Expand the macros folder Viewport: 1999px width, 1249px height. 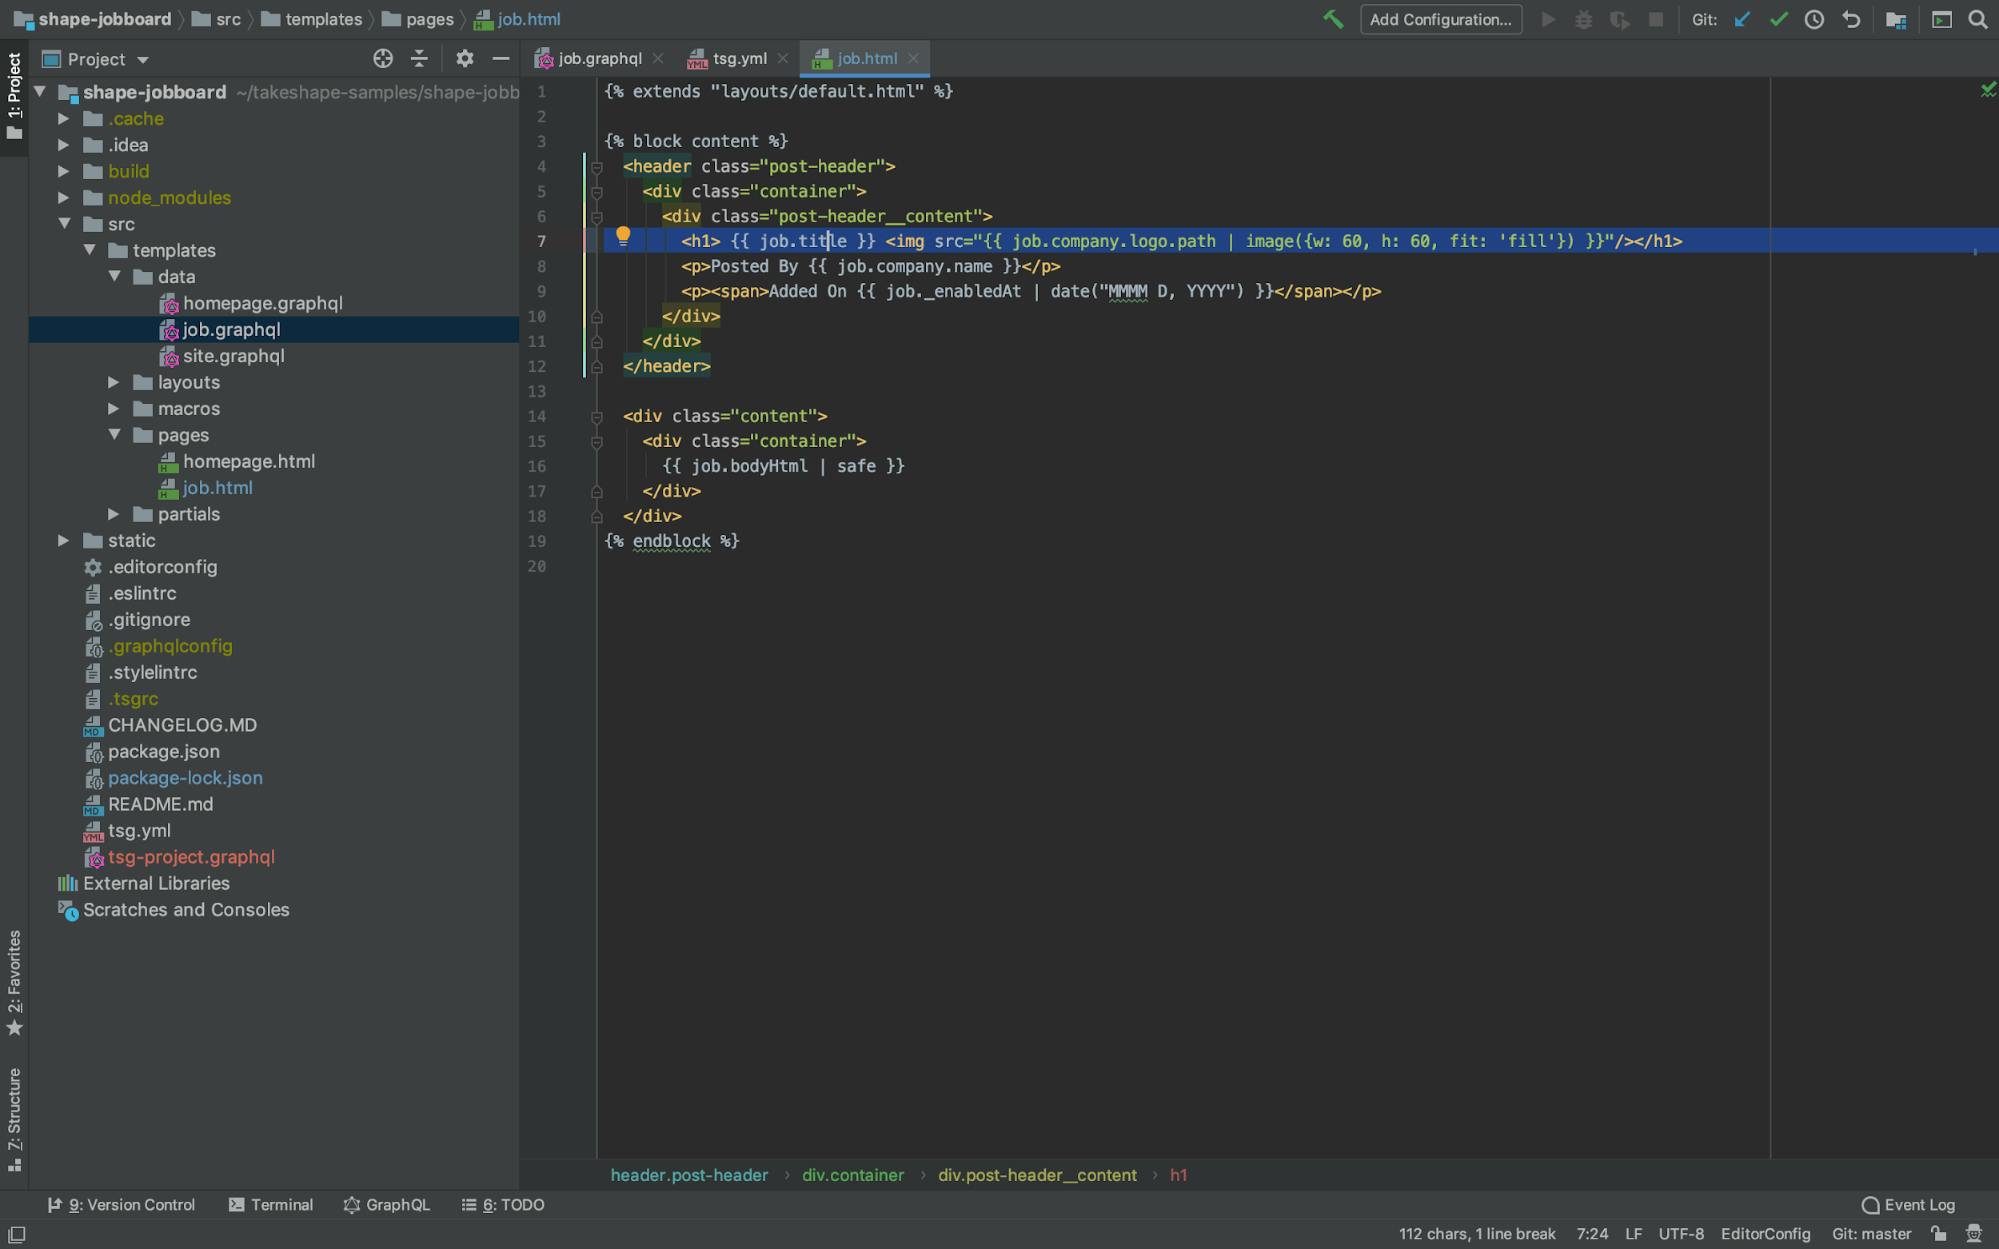click(114, 408)
